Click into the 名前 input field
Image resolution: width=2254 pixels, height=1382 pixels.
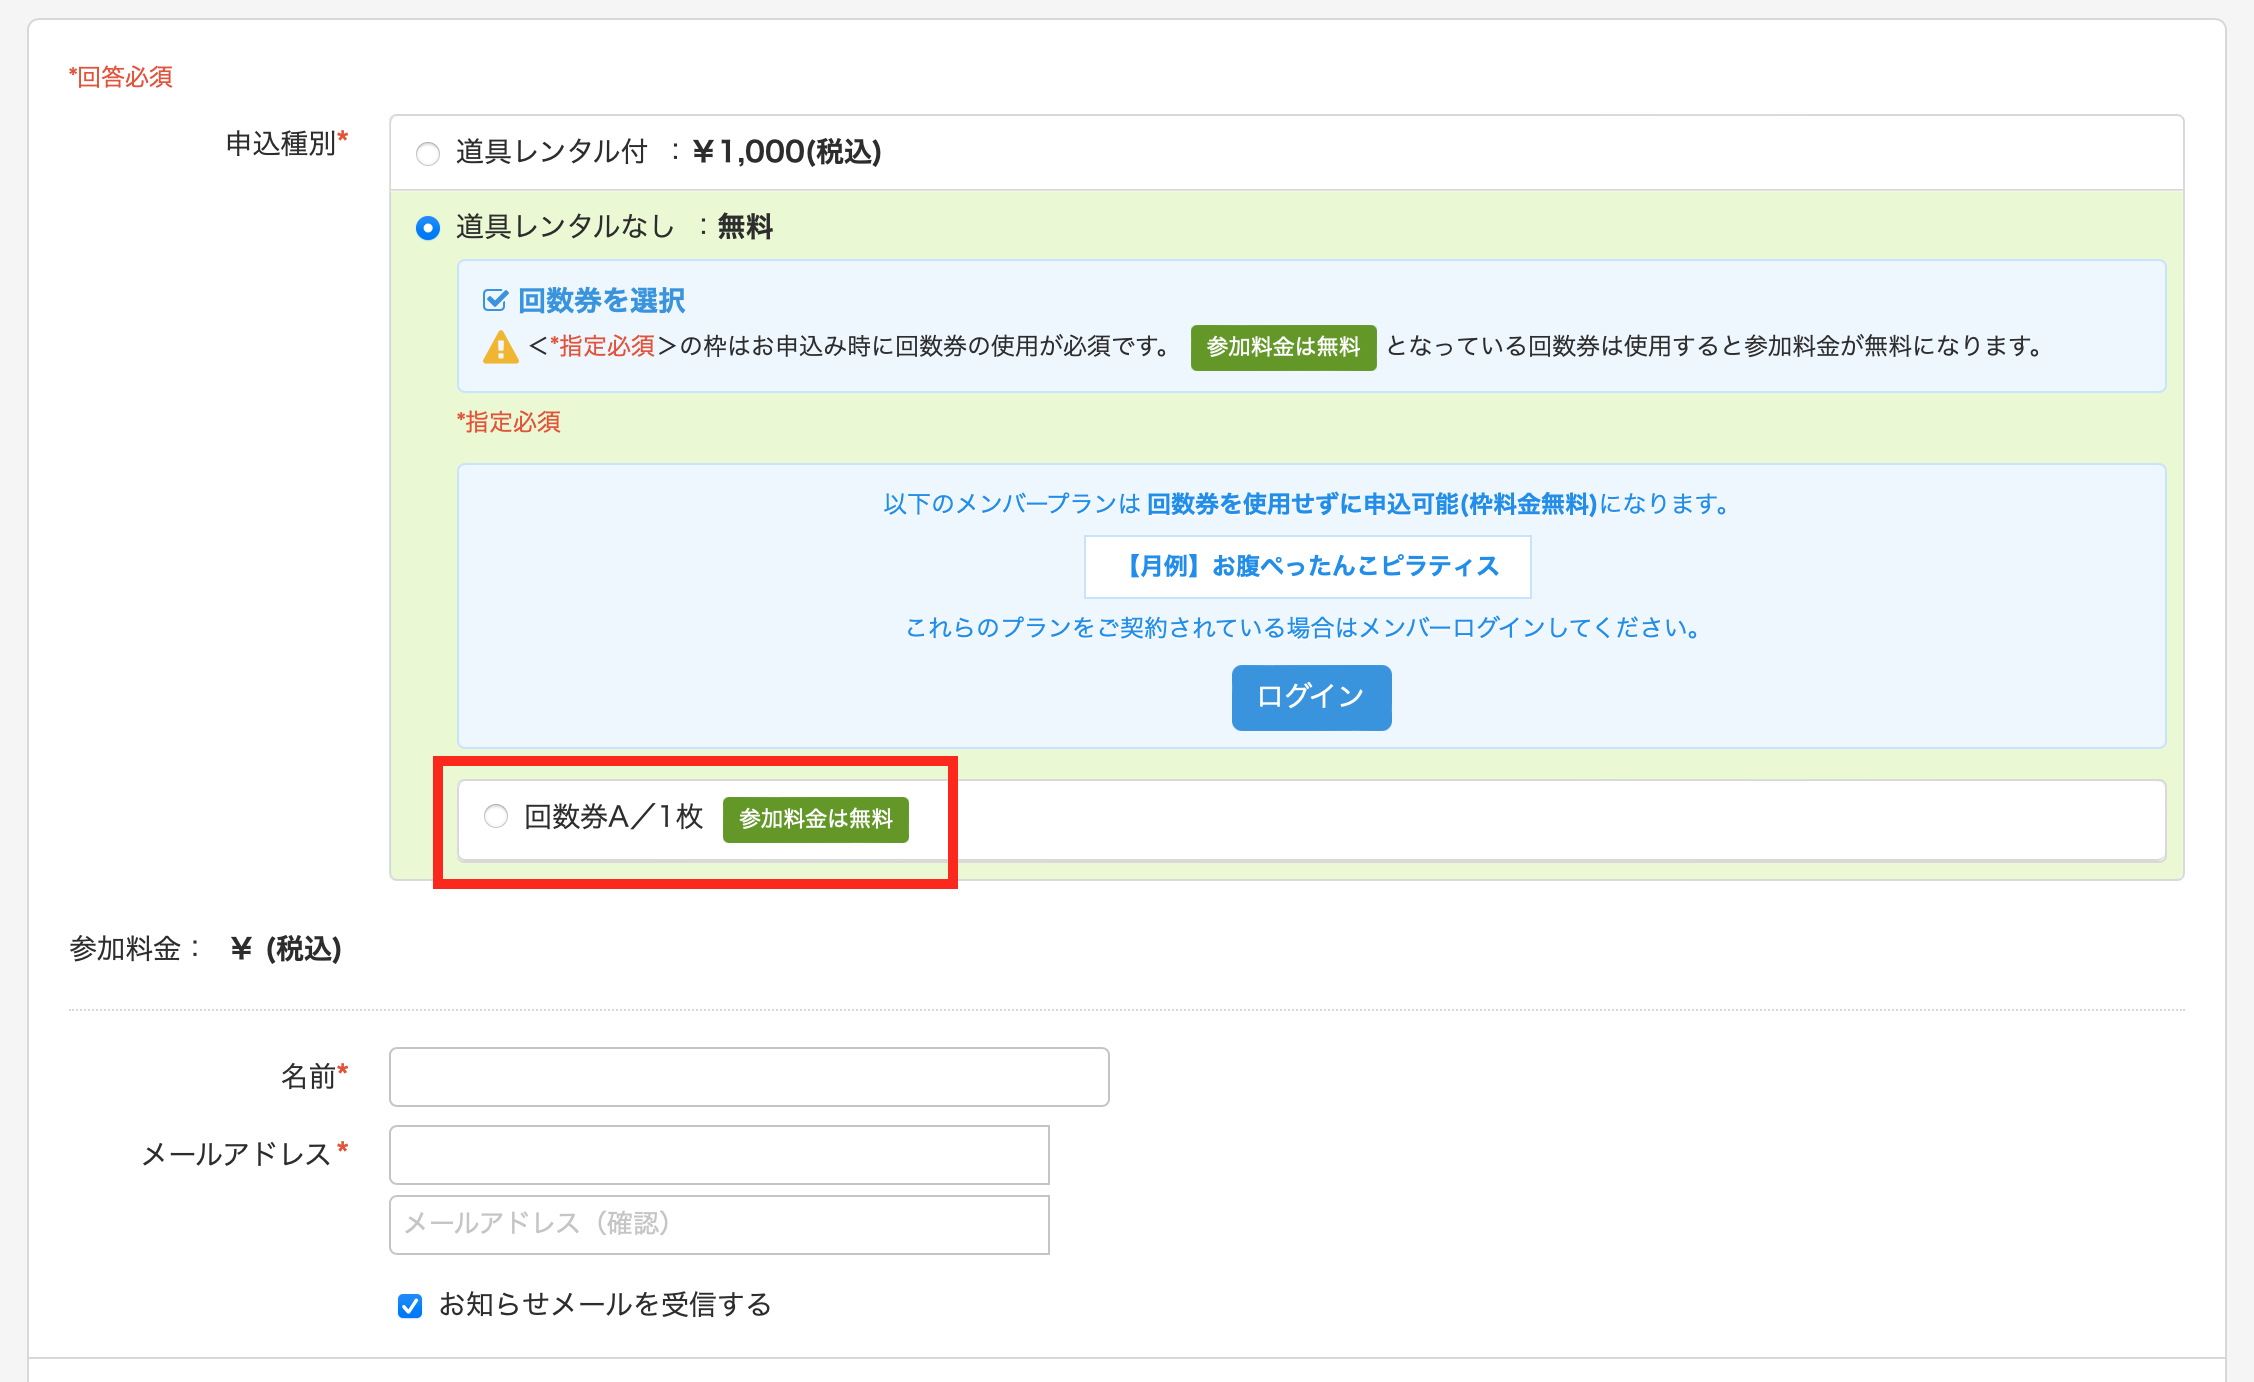[x=749, y=1077]
